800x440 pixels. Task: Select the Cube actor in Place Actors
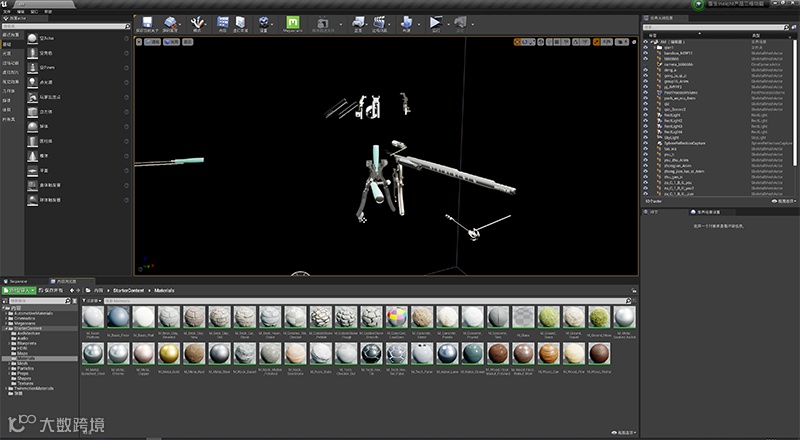point(33,112)
